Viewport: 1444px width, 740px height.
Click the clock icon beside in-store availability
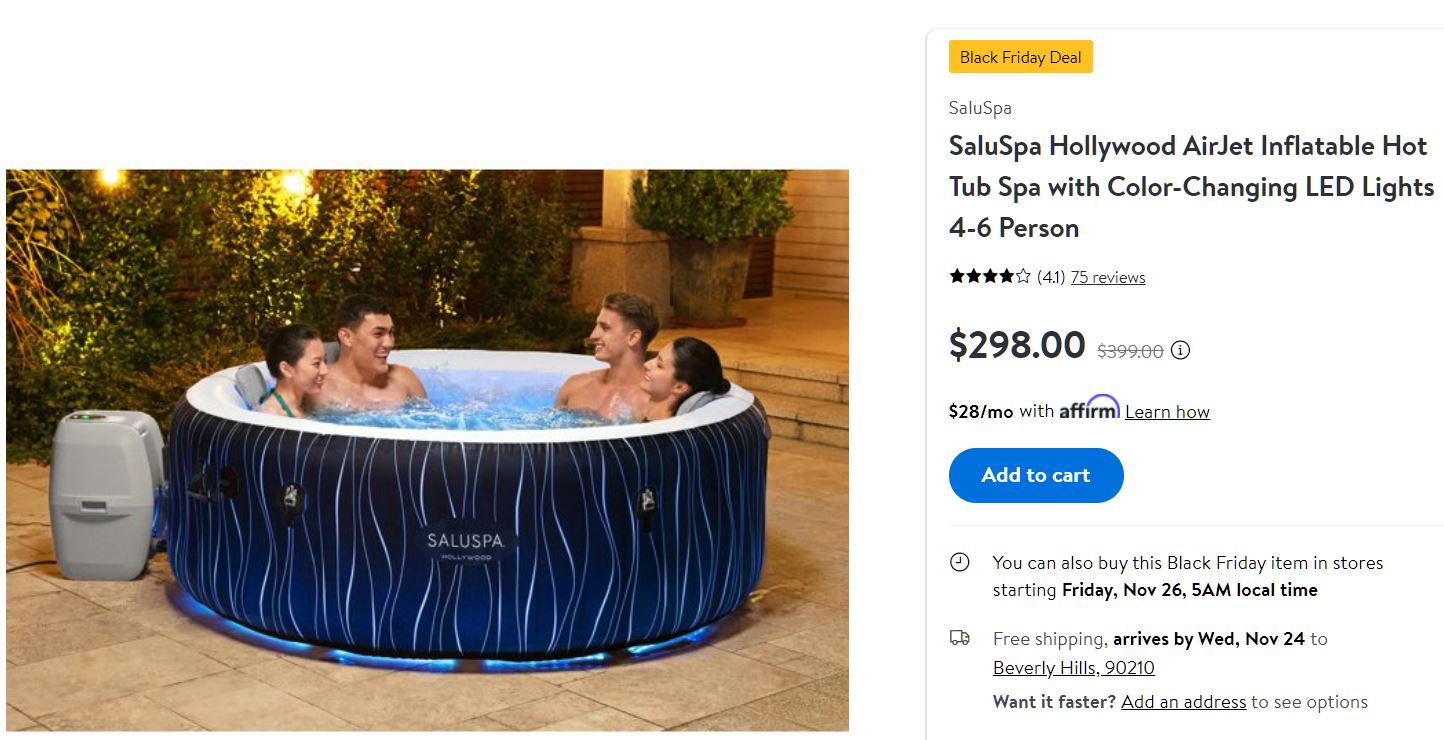coord(959,563)
